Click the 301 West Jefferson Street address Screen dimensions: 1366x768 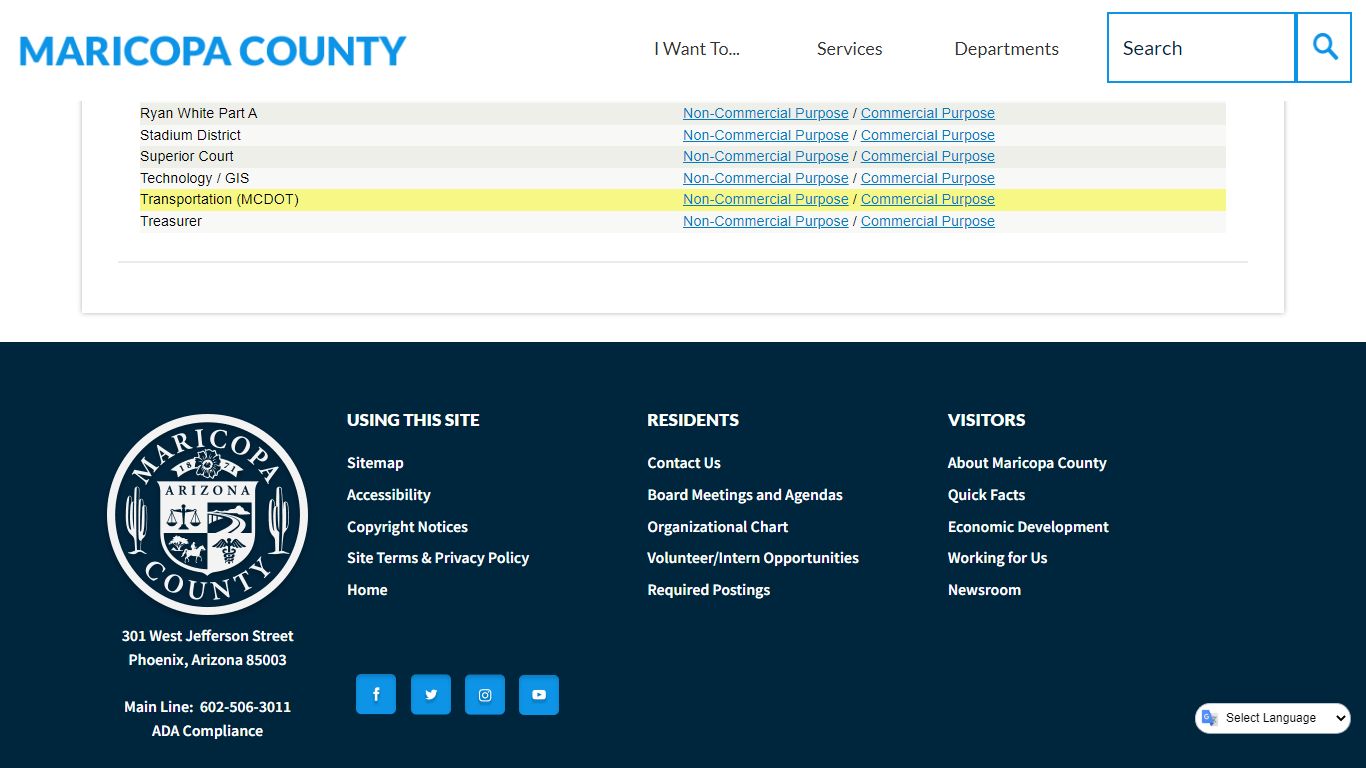[x=207, y=636]
